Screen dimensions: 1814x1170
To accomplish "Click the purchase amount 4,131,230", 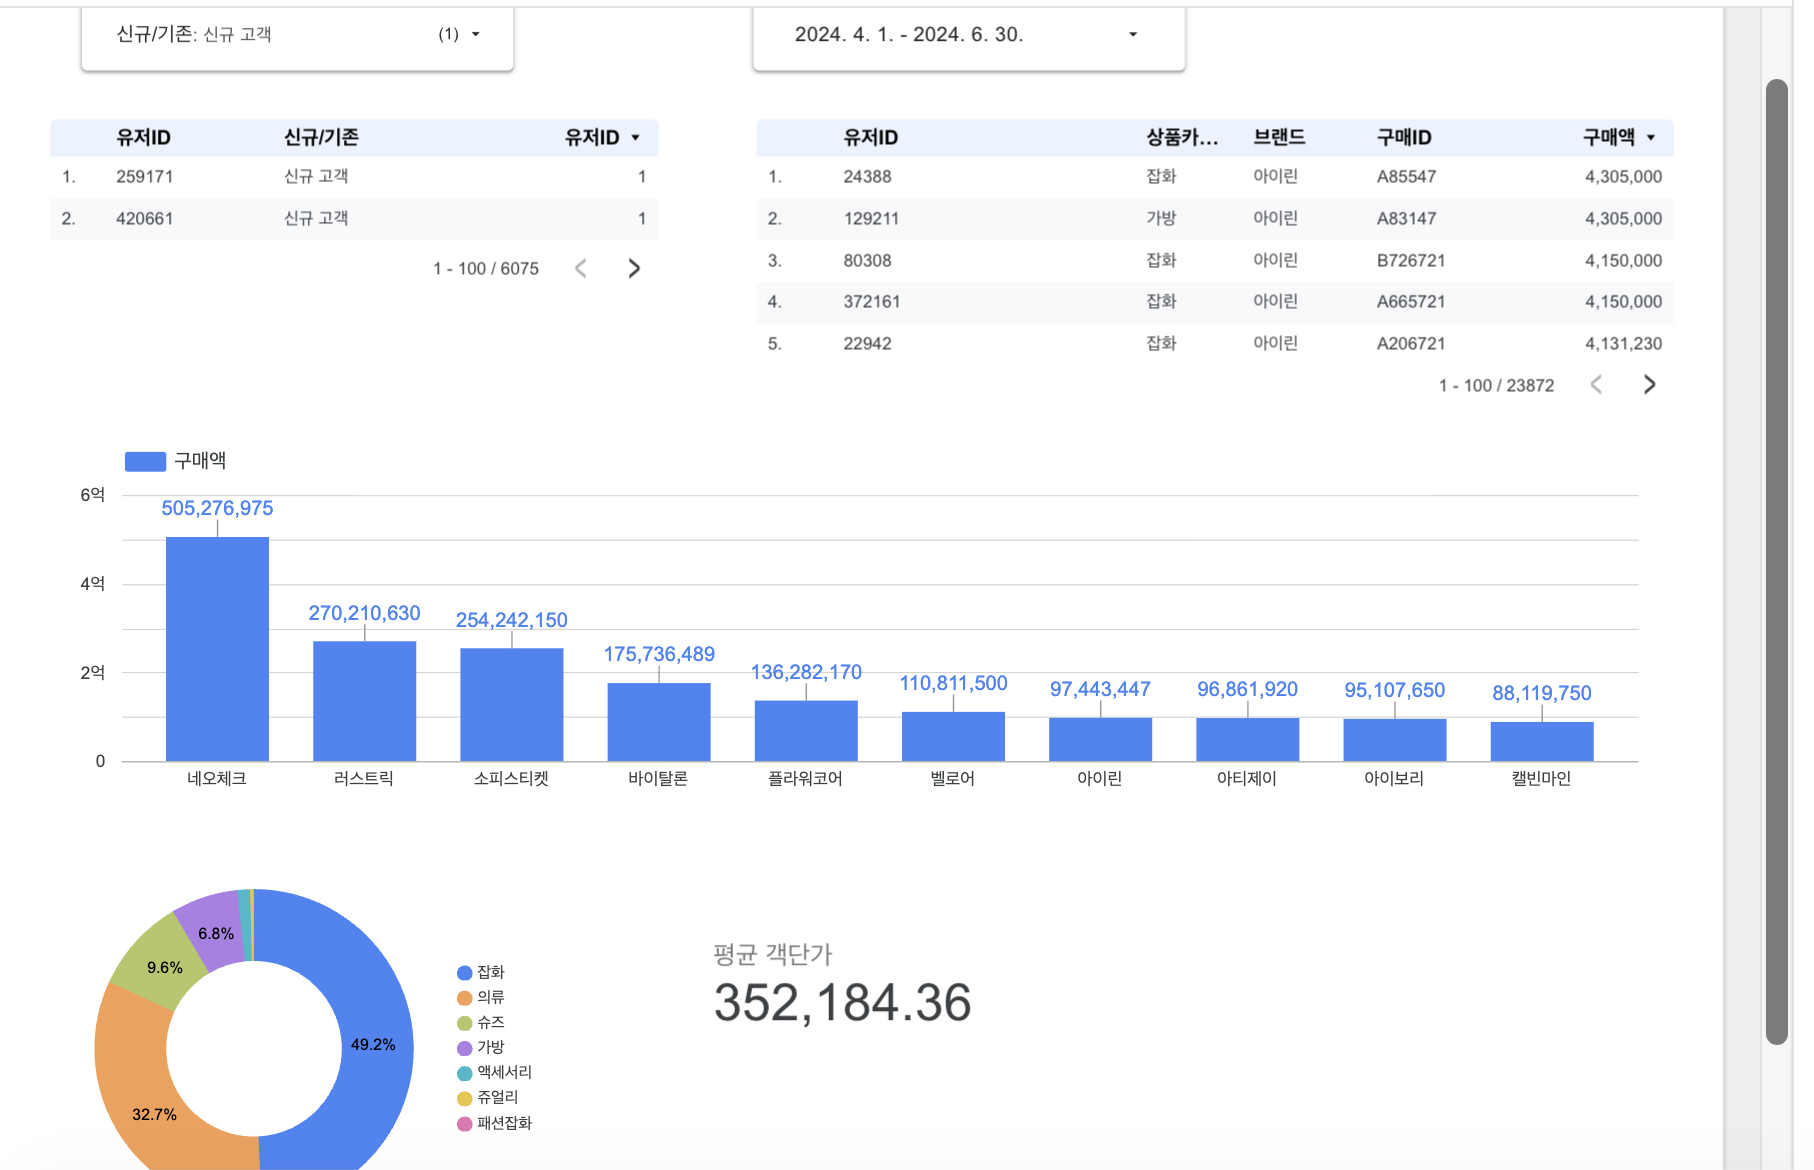I will pyautogui.click(x=1623, y=344).
